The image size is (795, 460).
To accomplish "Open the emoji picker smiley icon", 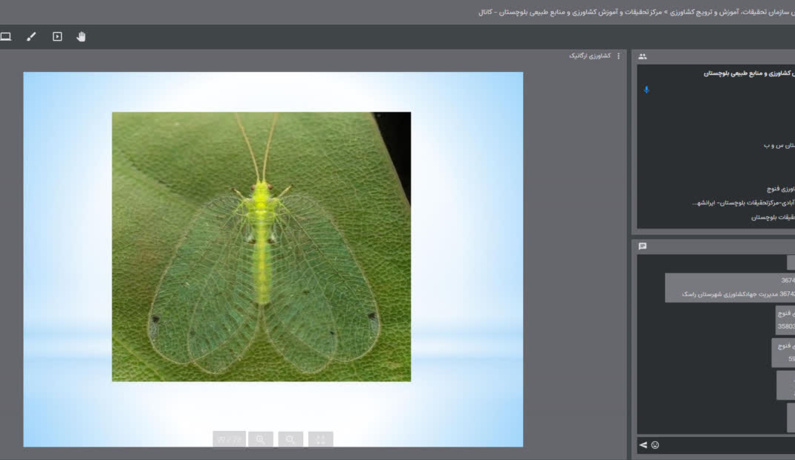I will [655, 445].
